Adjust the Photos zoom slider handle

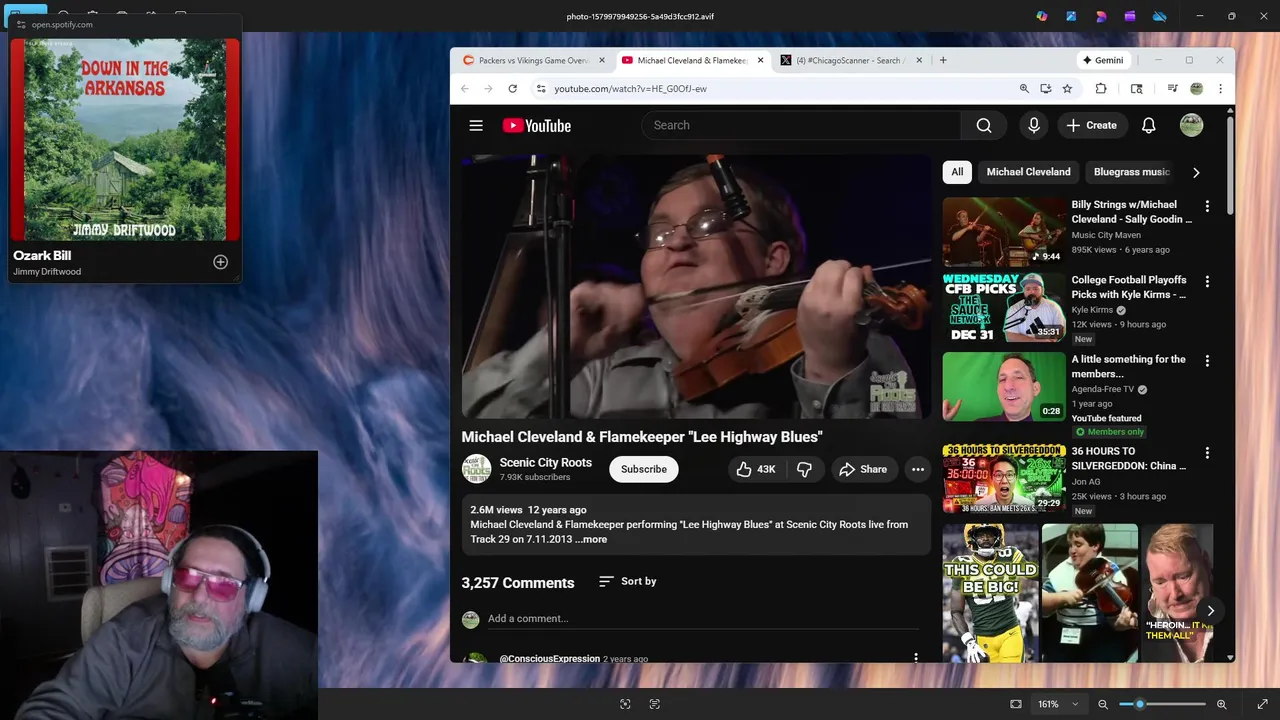(1139, 704)
